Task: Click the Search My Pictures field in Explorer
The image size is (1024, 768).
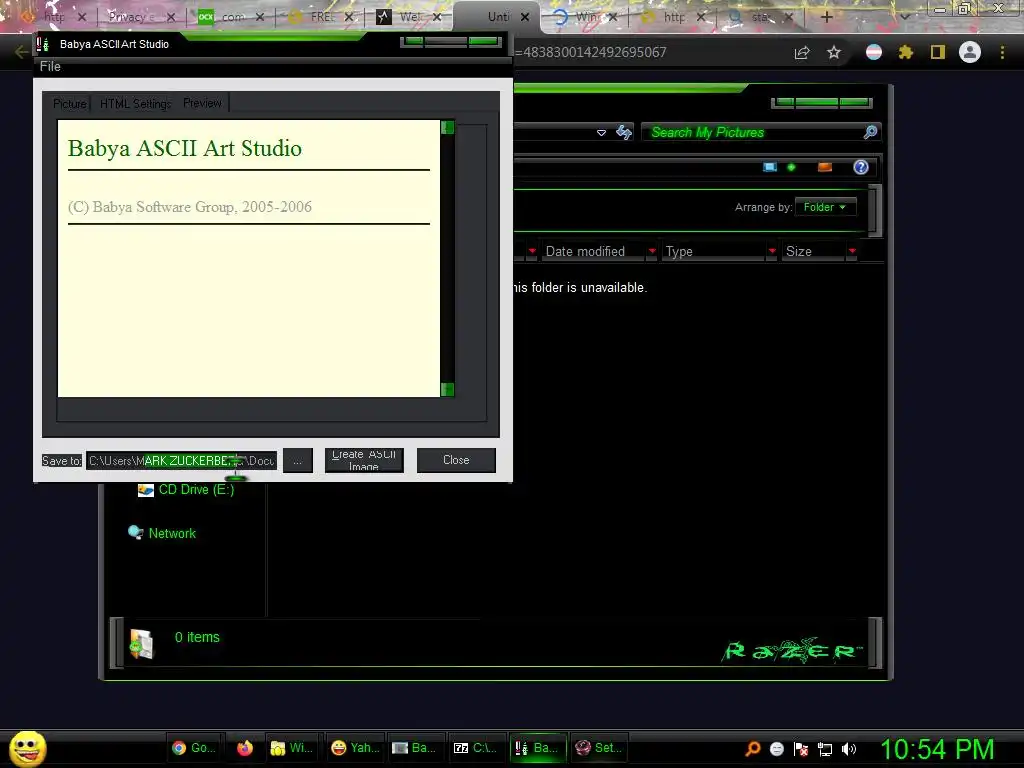Action: click(751, 132)
